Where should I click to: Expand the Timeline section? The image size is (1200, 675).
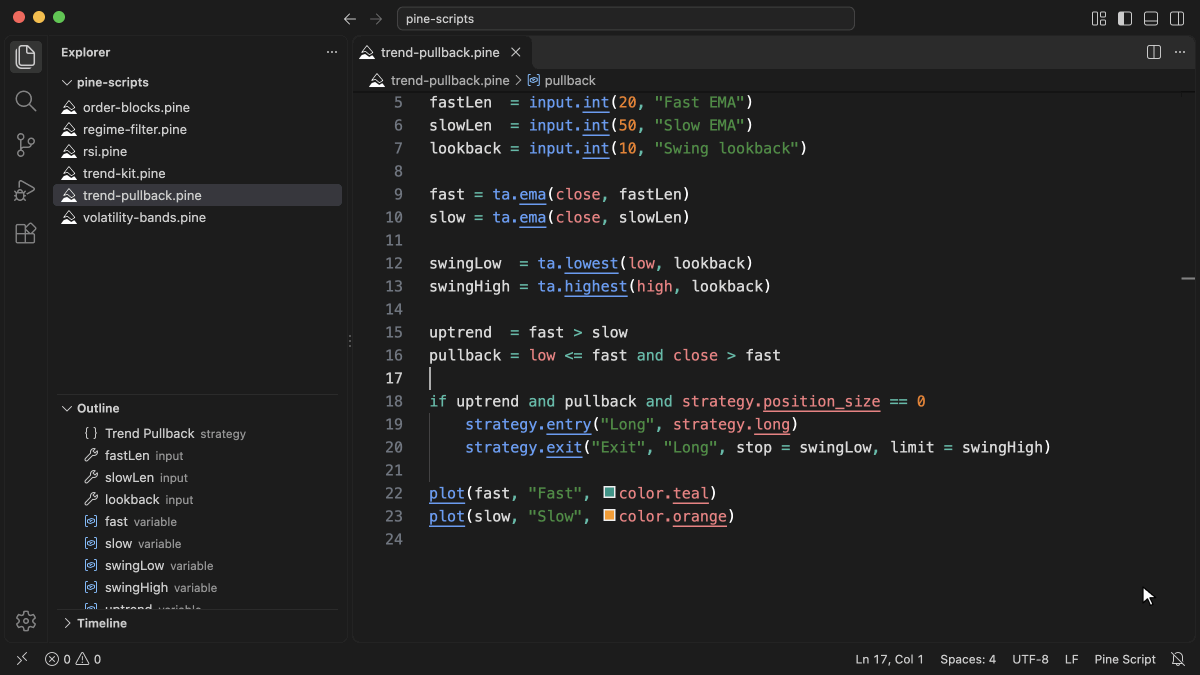point(67,623)
